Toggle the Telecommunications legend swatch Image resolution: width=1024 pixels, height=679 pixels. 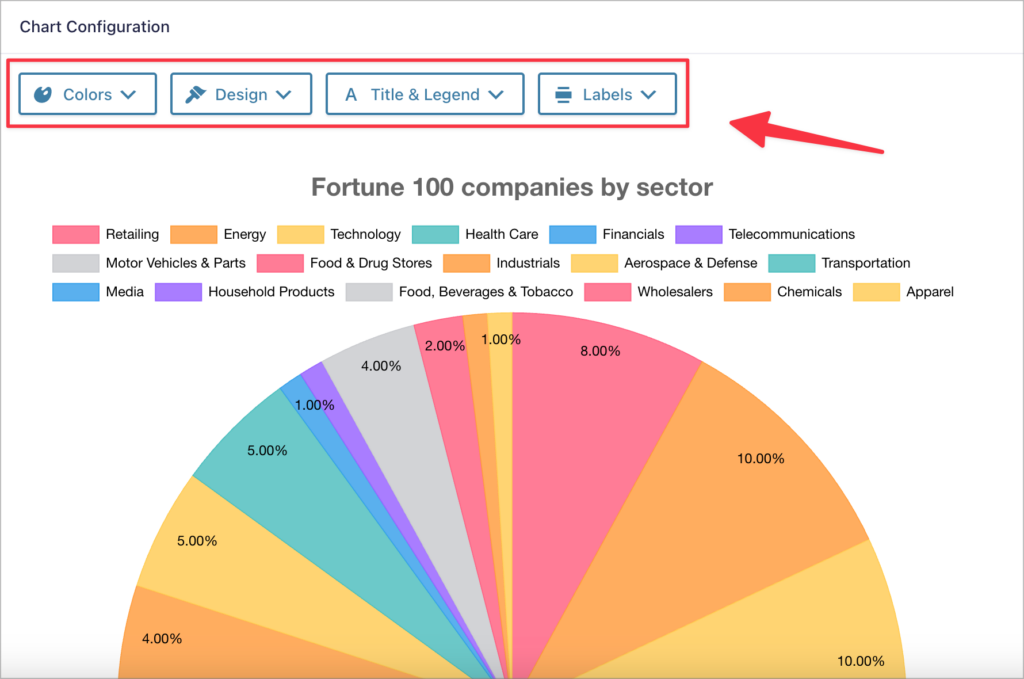pos(699,234)
